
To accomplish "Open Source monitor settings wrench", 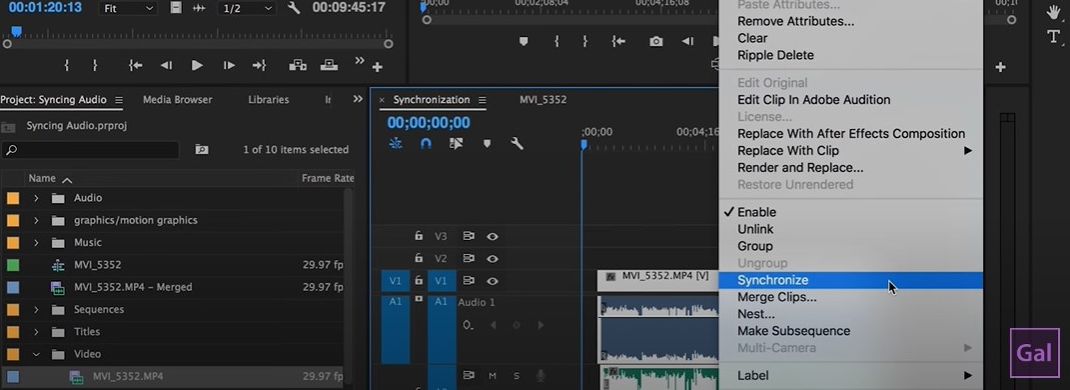I will pos(294,8).
